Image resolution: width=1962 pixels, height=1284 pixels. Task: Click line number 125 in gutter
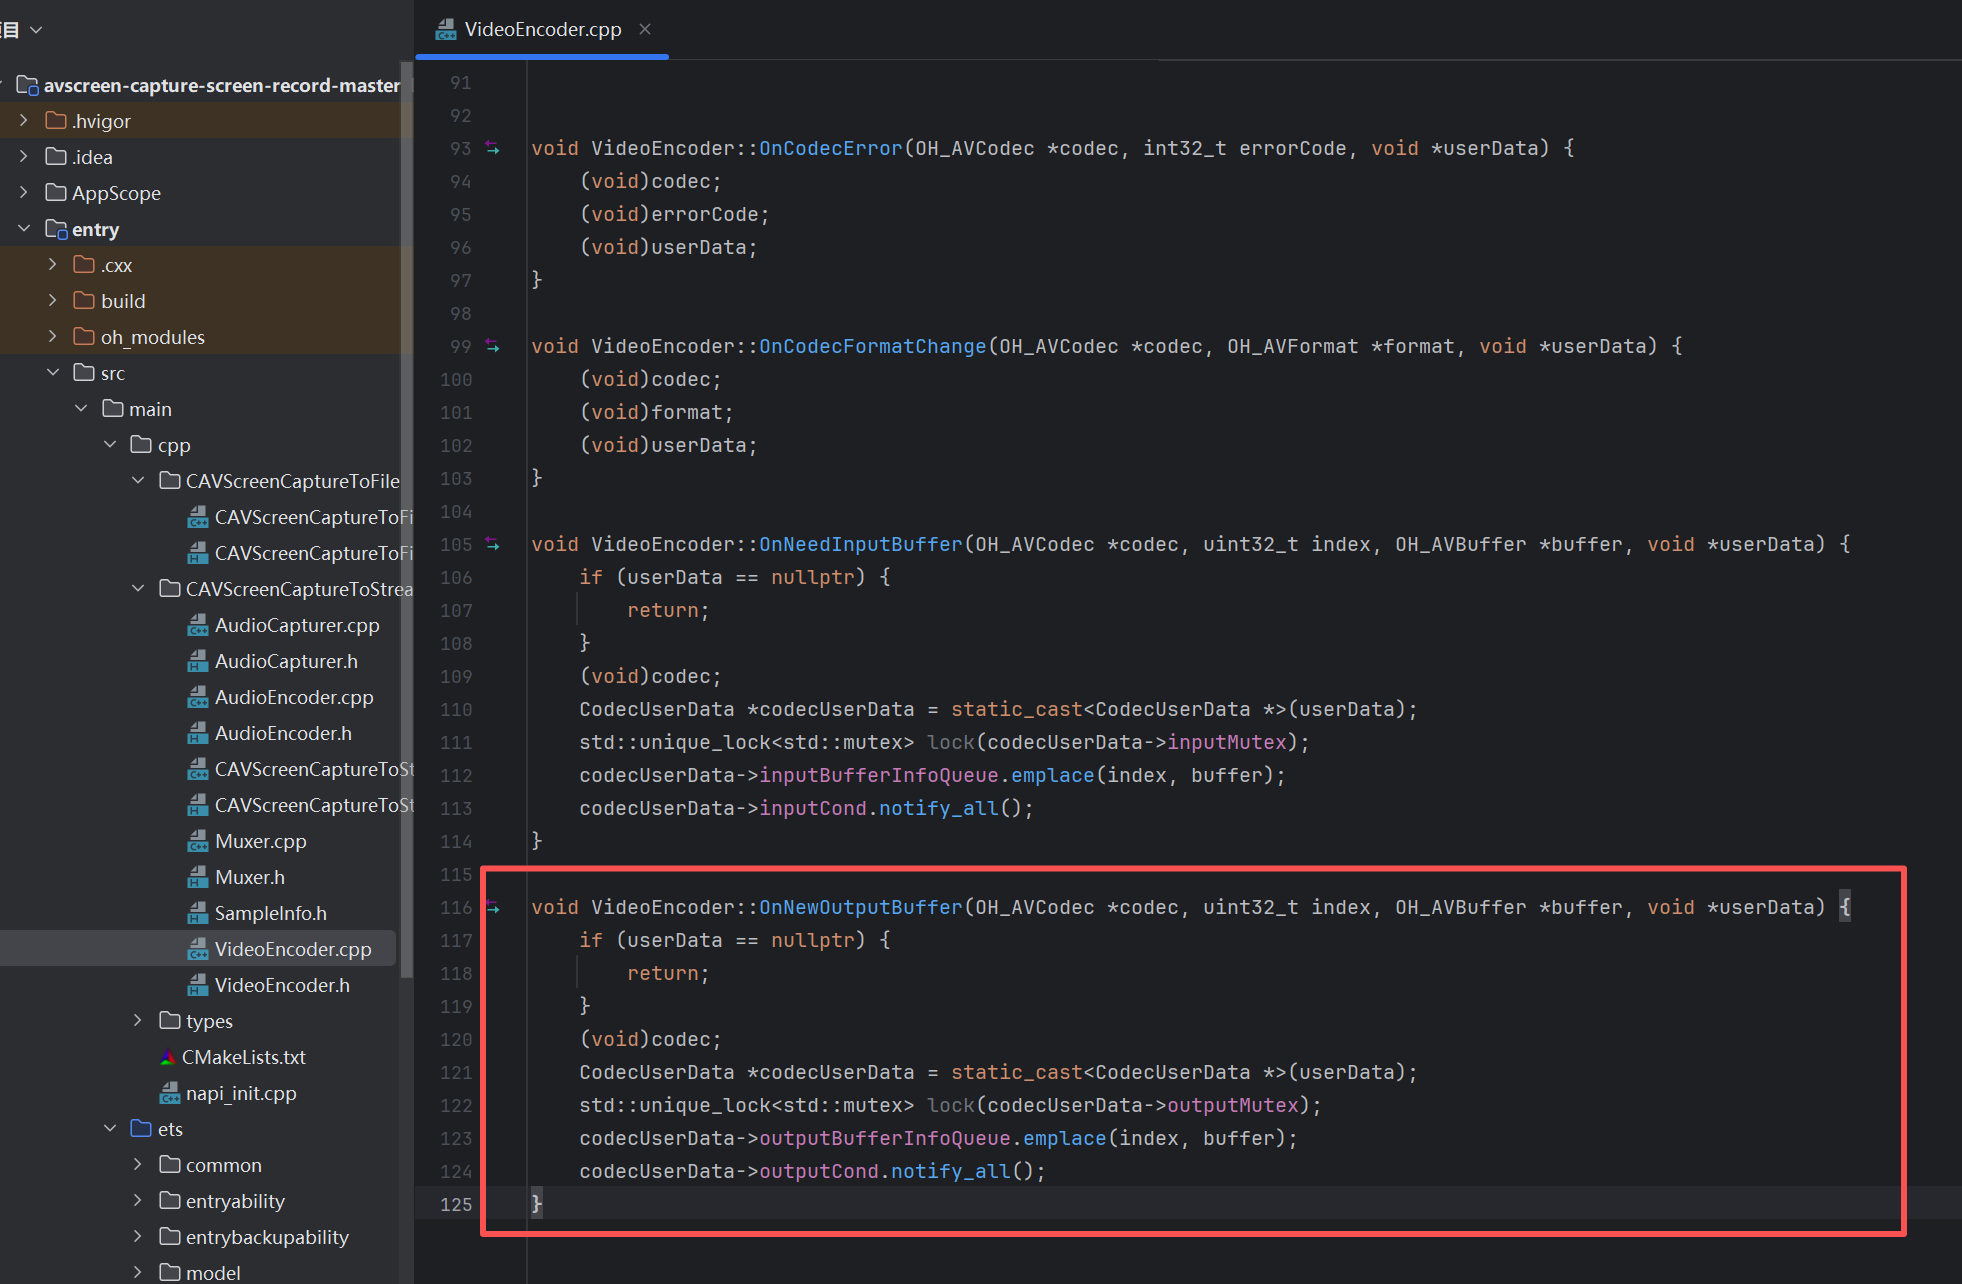(456, 1204)
